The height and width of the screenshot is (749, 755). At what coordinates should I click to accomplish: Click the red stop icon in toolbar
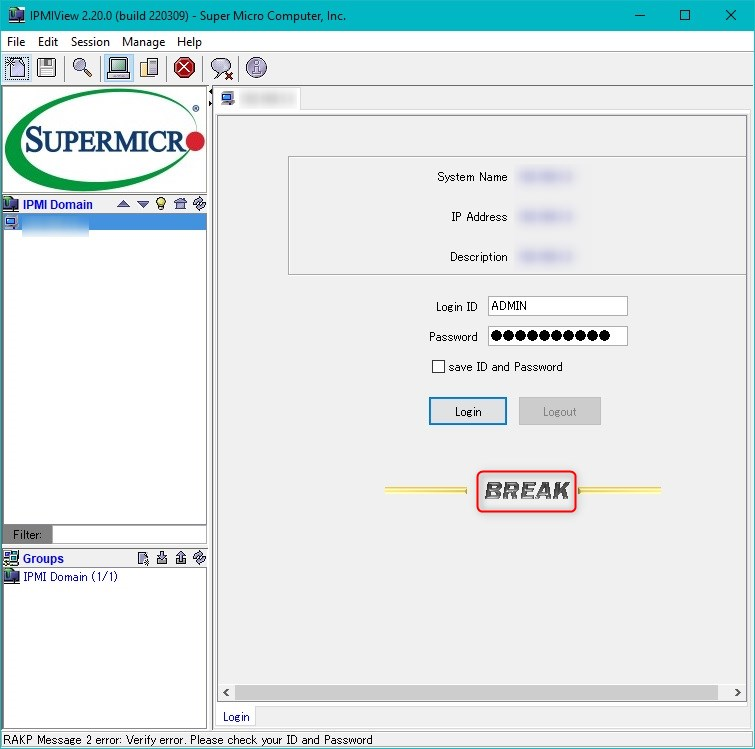pyautogui.click(x=184, y=68)
